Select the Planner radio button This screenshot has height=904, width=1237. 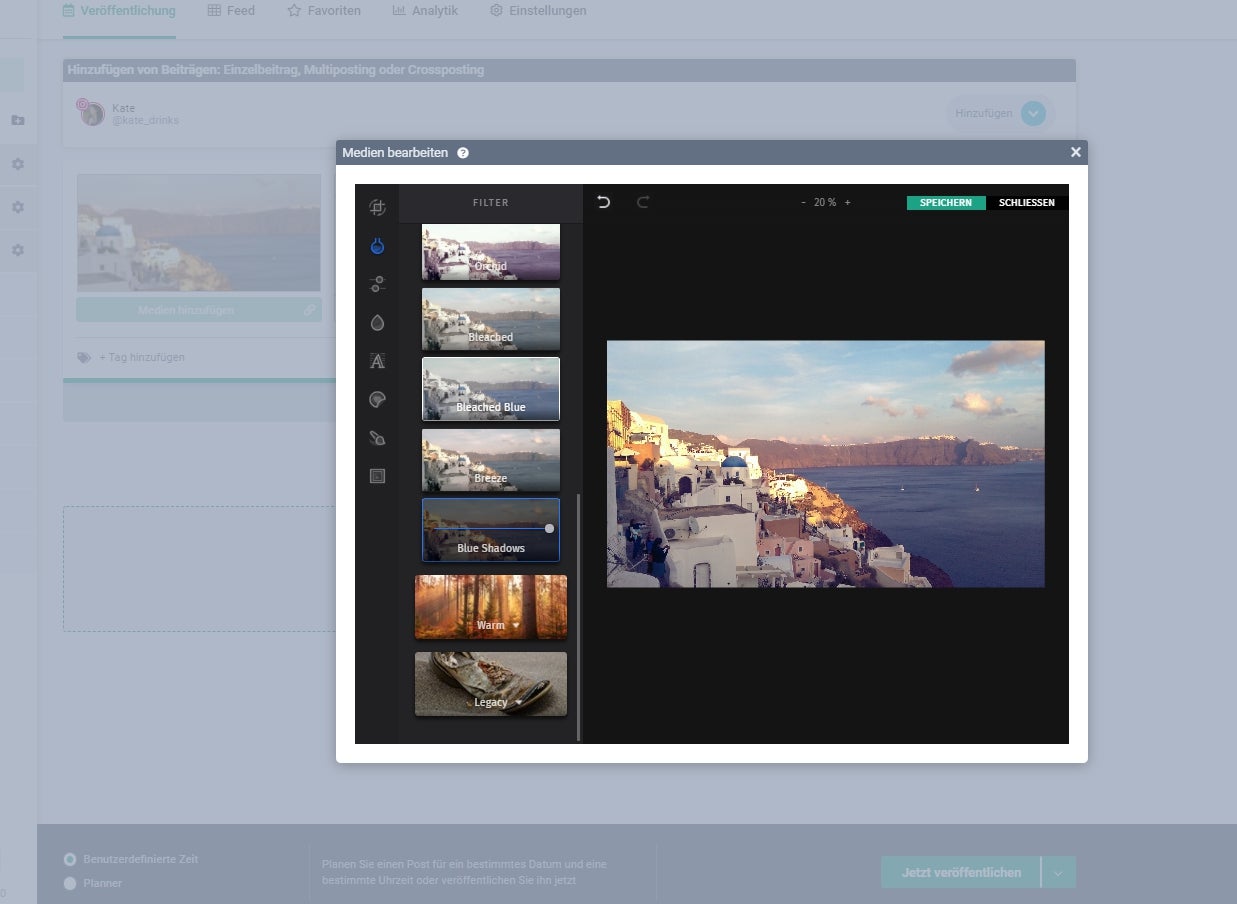click(71, 883)
